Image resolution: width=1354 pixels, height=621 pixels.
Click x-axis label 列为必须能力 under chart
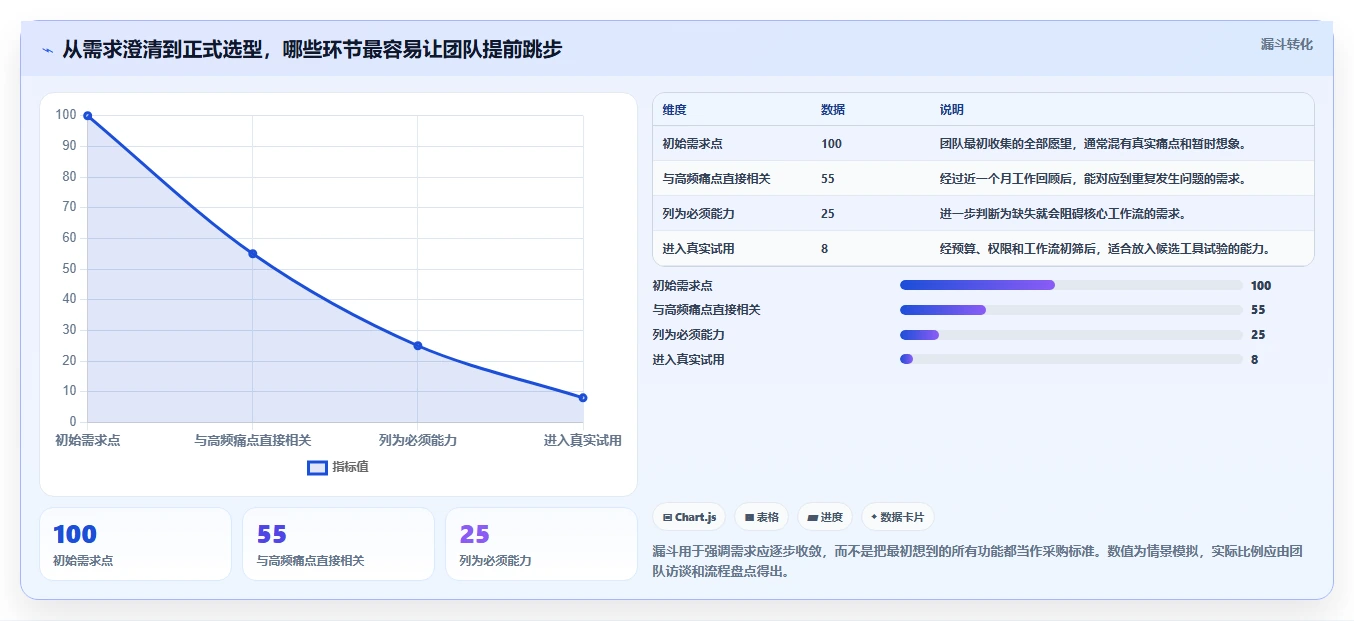pyautogui.click(x=418, y=440)
